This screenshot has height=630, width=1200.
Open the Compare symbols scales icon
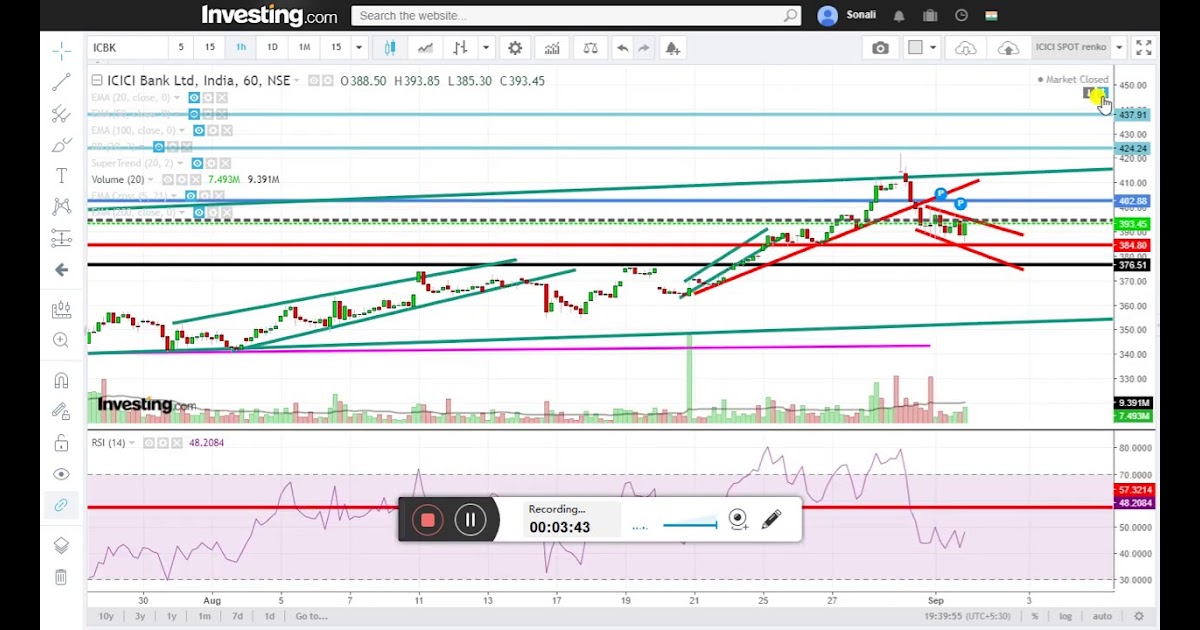pyautogui.click(x=590, y=48)
